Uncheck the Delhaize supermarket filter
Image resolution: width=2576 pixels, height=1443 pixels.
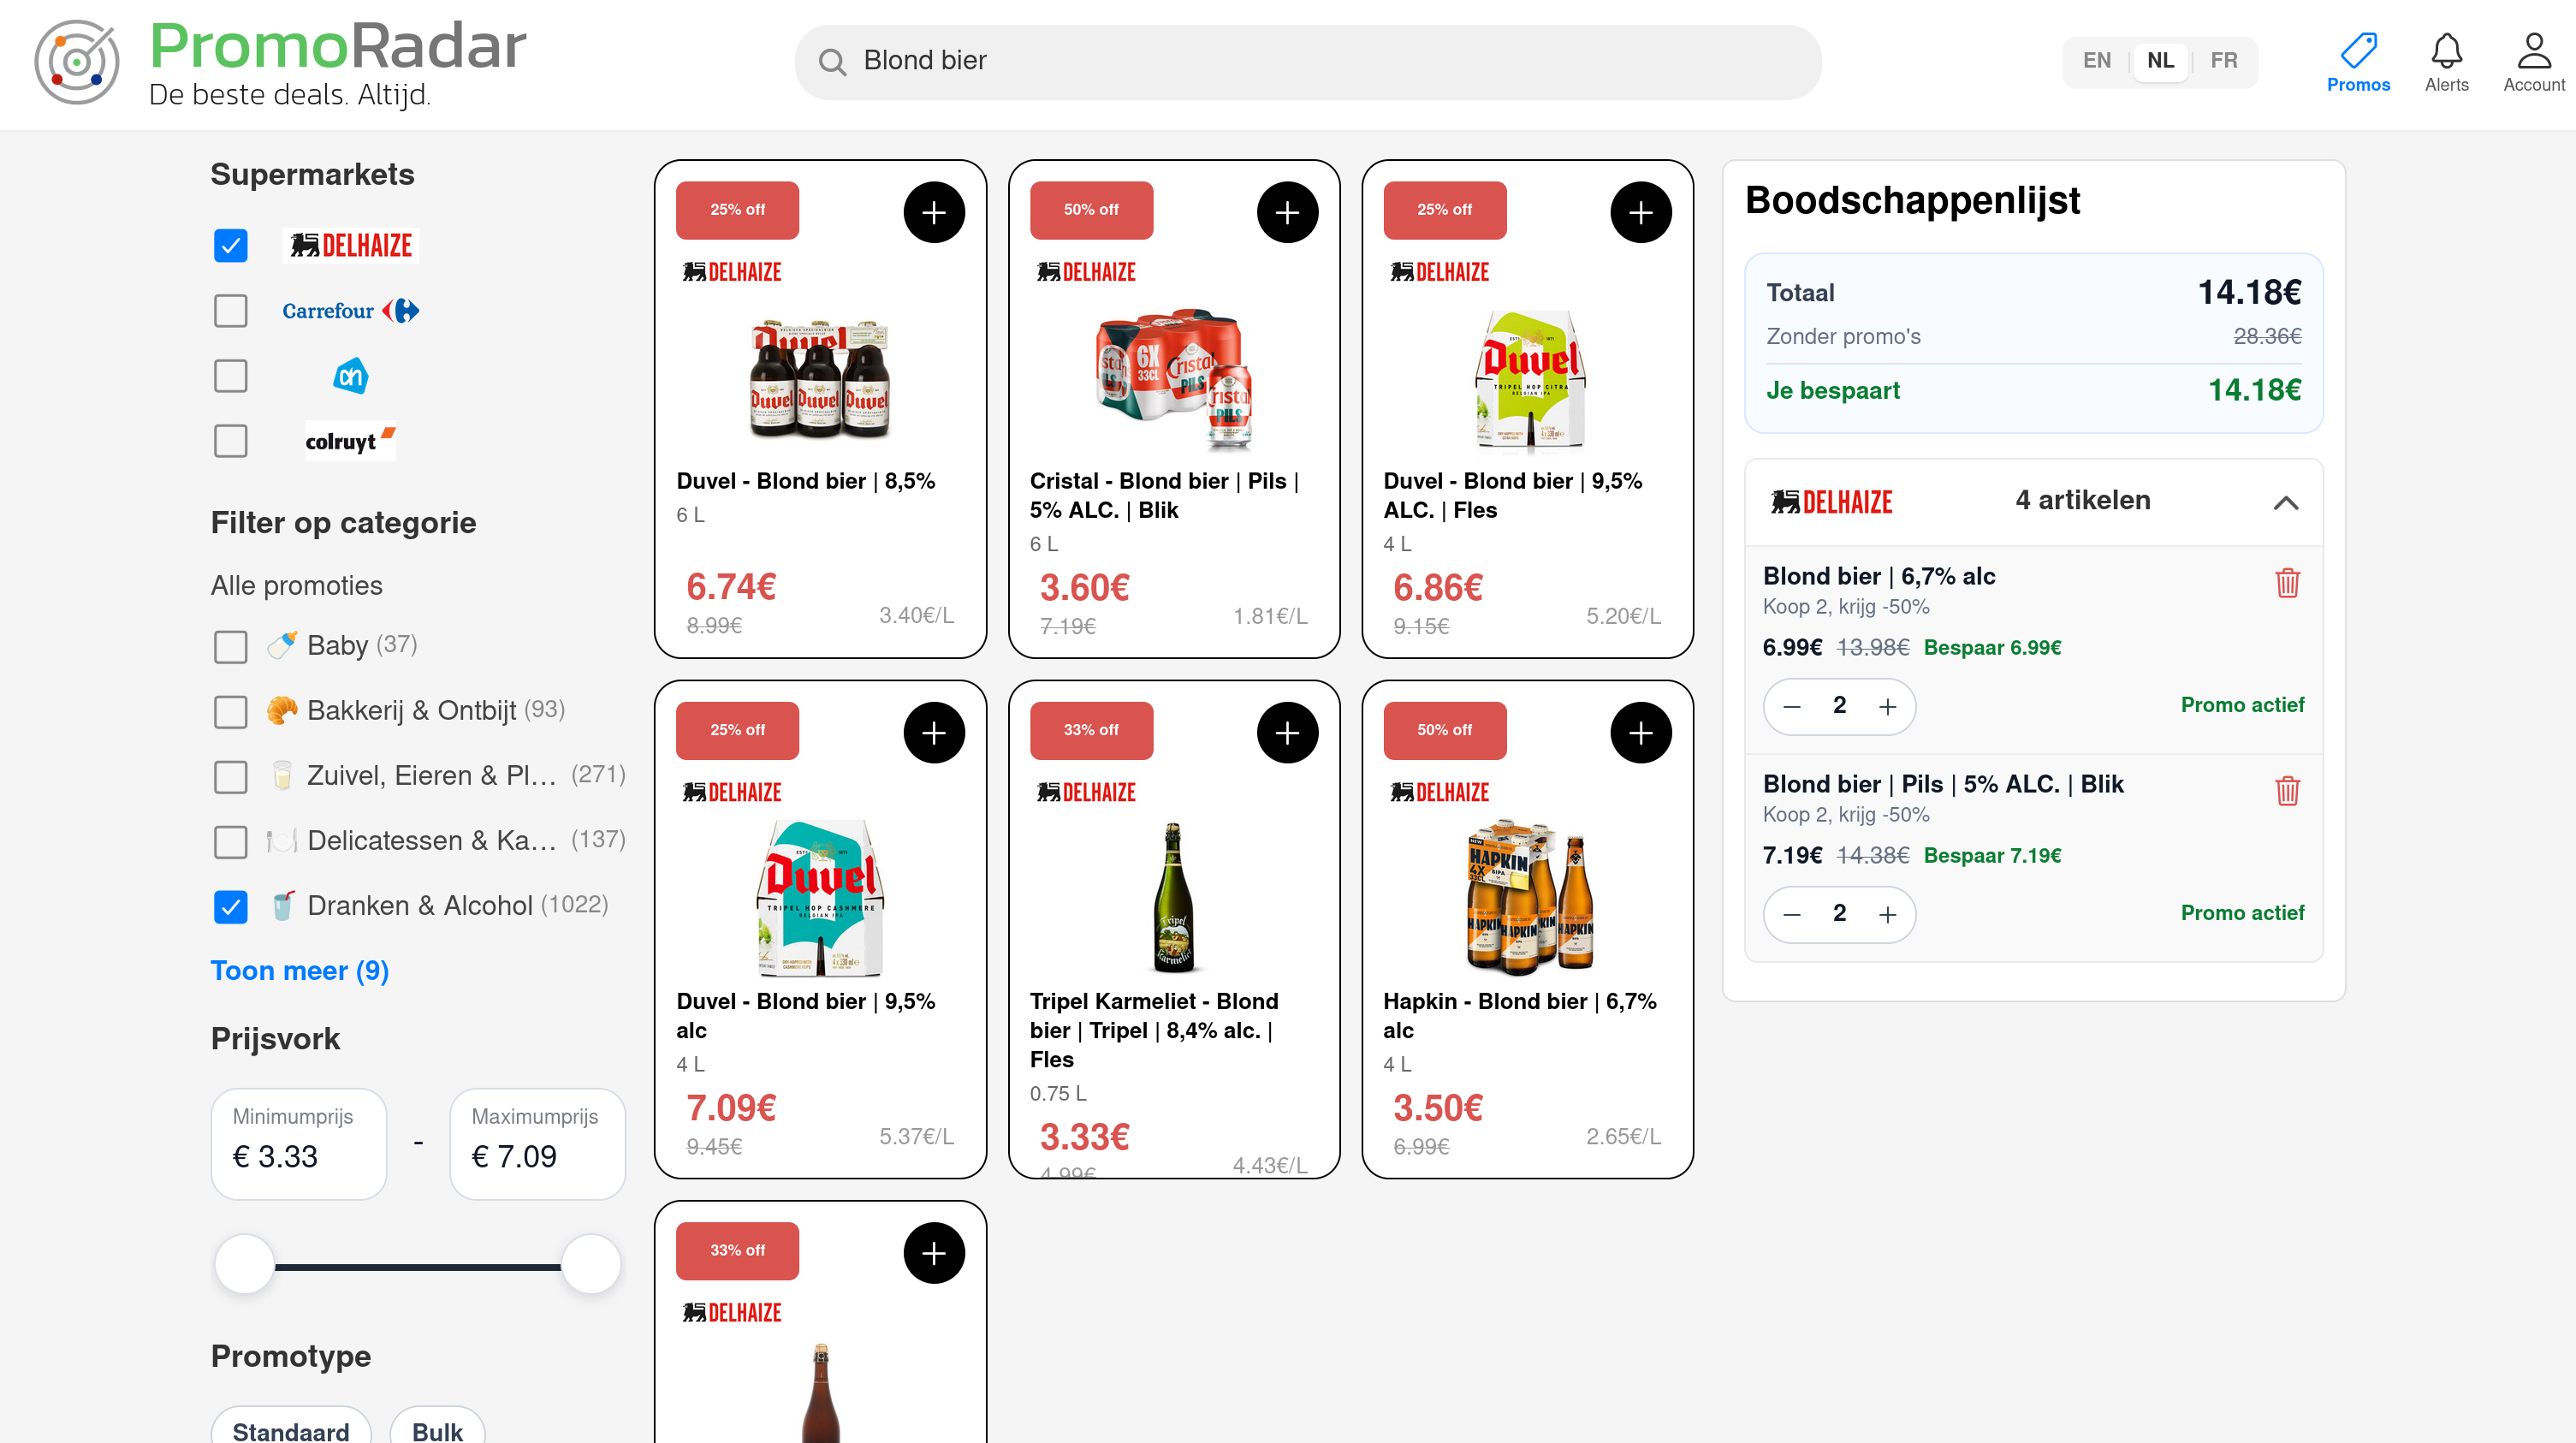pos(230,245)
